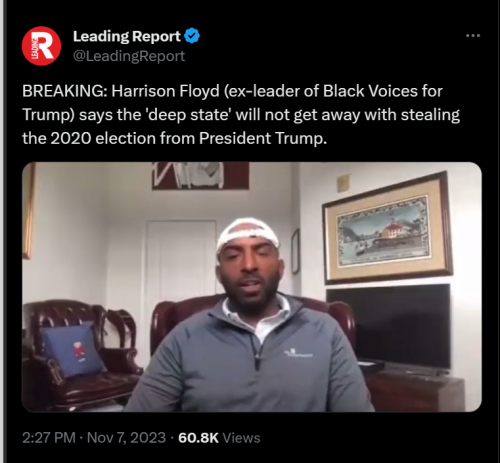Viewport: 500px width, 463px height.
Task: Play the embedded video of the speaker
Action: point(252,287)
